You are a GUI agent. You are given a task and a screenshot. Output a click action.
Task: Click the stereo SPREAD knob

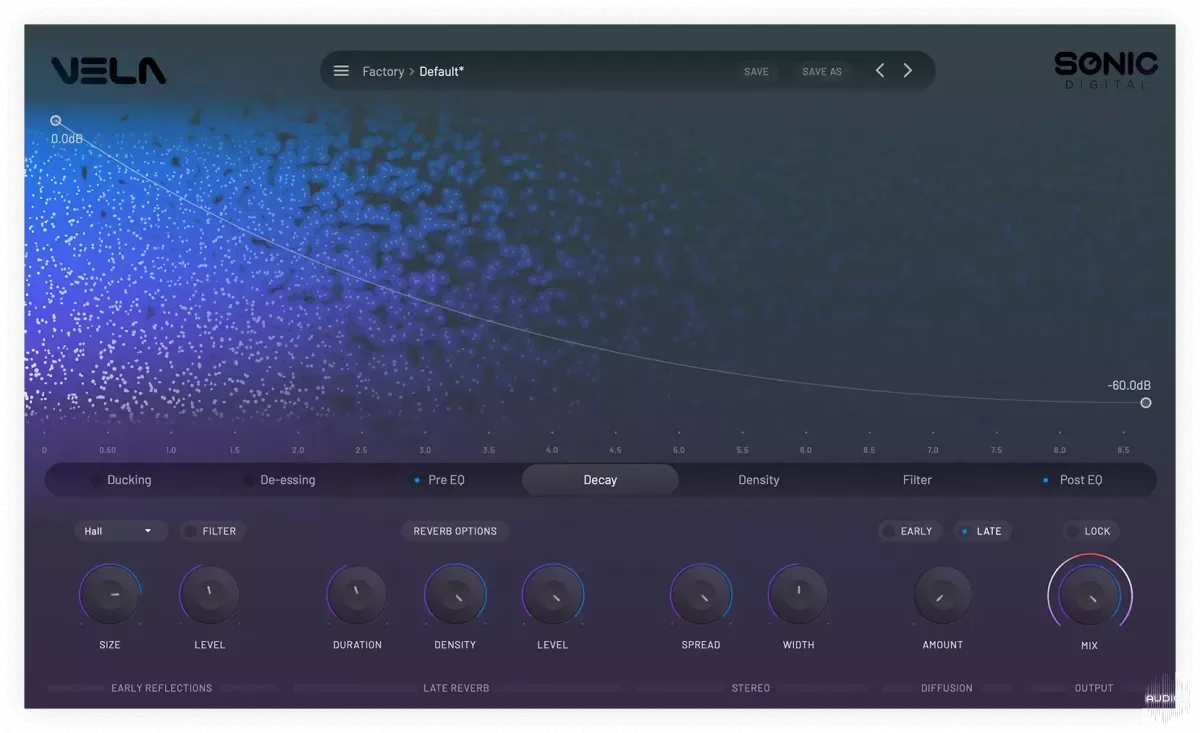701,595
